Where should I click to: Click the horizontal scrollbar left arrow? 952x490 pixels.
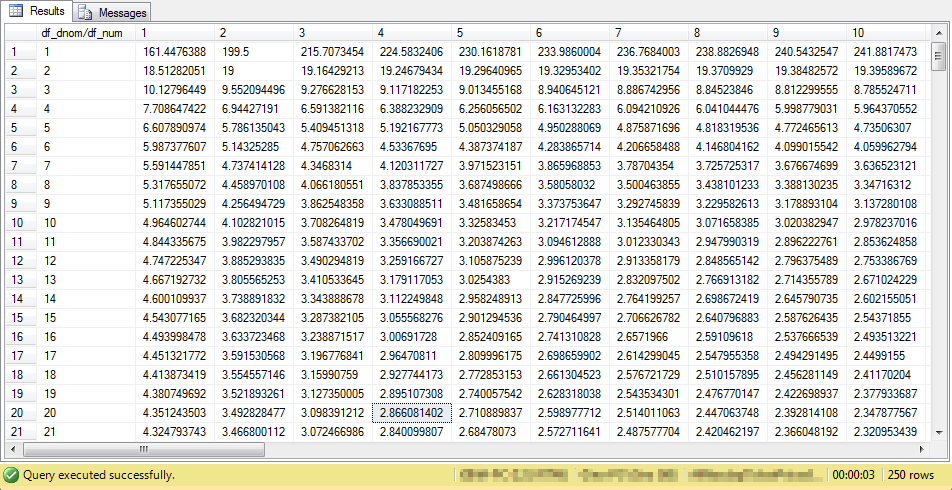point(13,450)
